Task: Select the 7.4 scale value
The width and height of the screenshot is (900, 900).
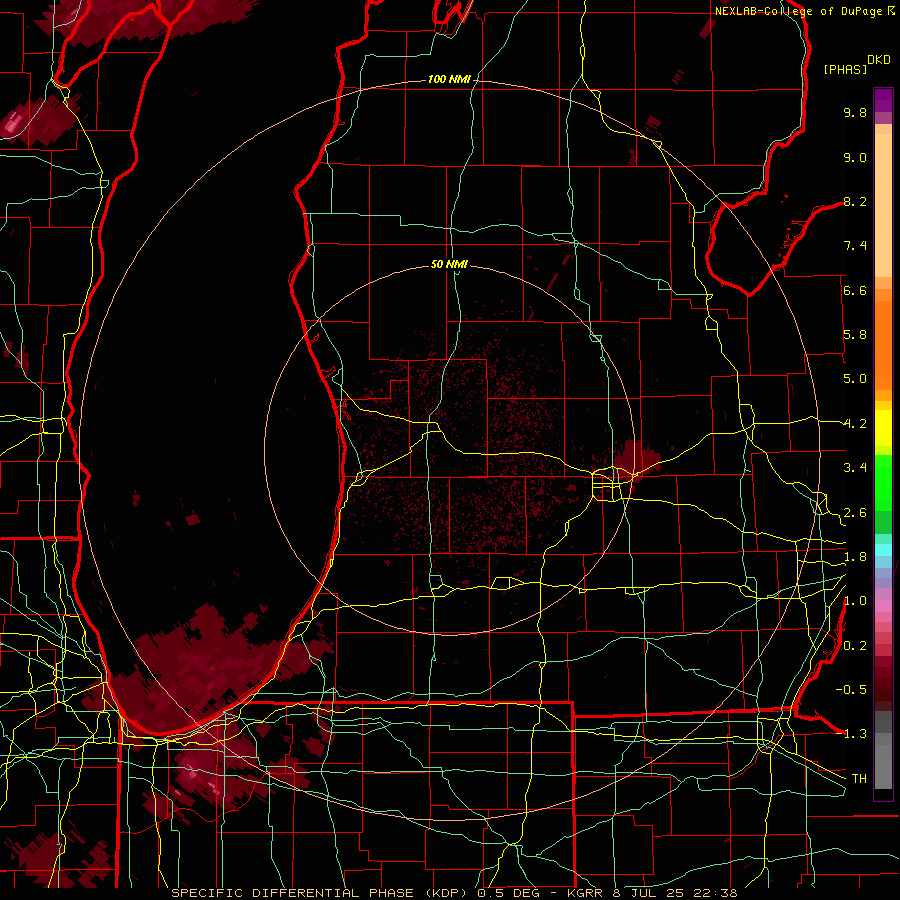Action: tap(855, 246)
